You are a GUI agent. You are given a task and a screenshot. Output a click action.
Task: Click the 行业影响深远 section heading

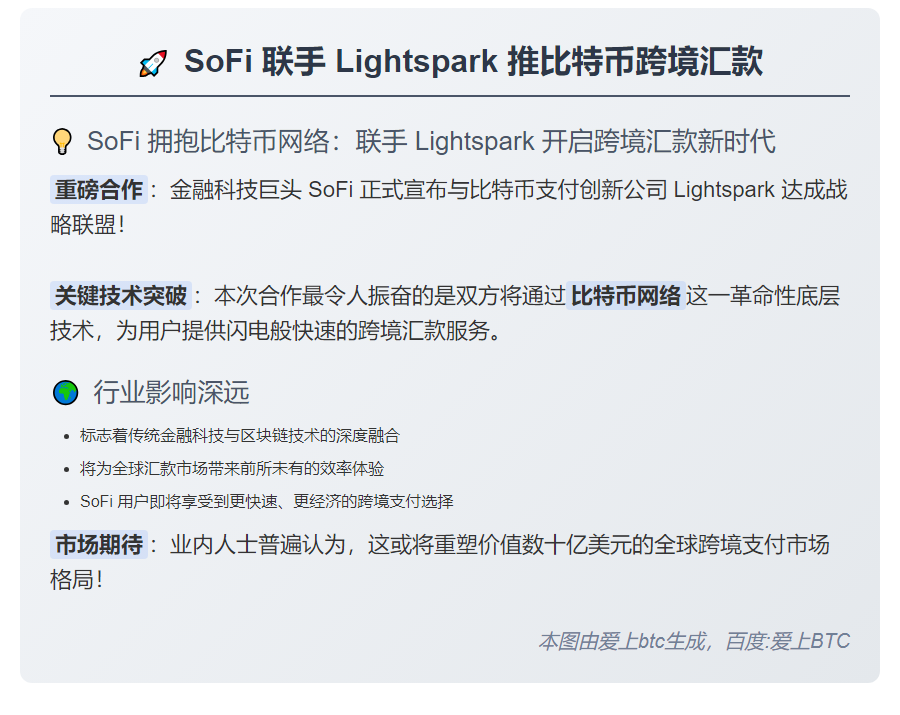171,392
